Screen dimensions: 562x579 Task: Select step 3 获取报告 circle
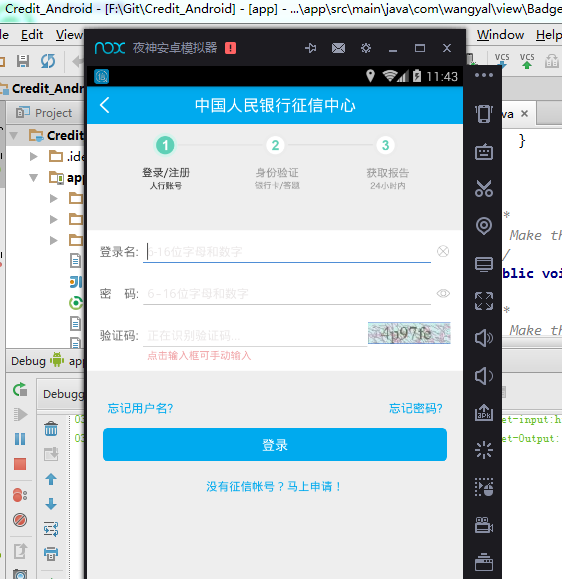coord(385,145)
